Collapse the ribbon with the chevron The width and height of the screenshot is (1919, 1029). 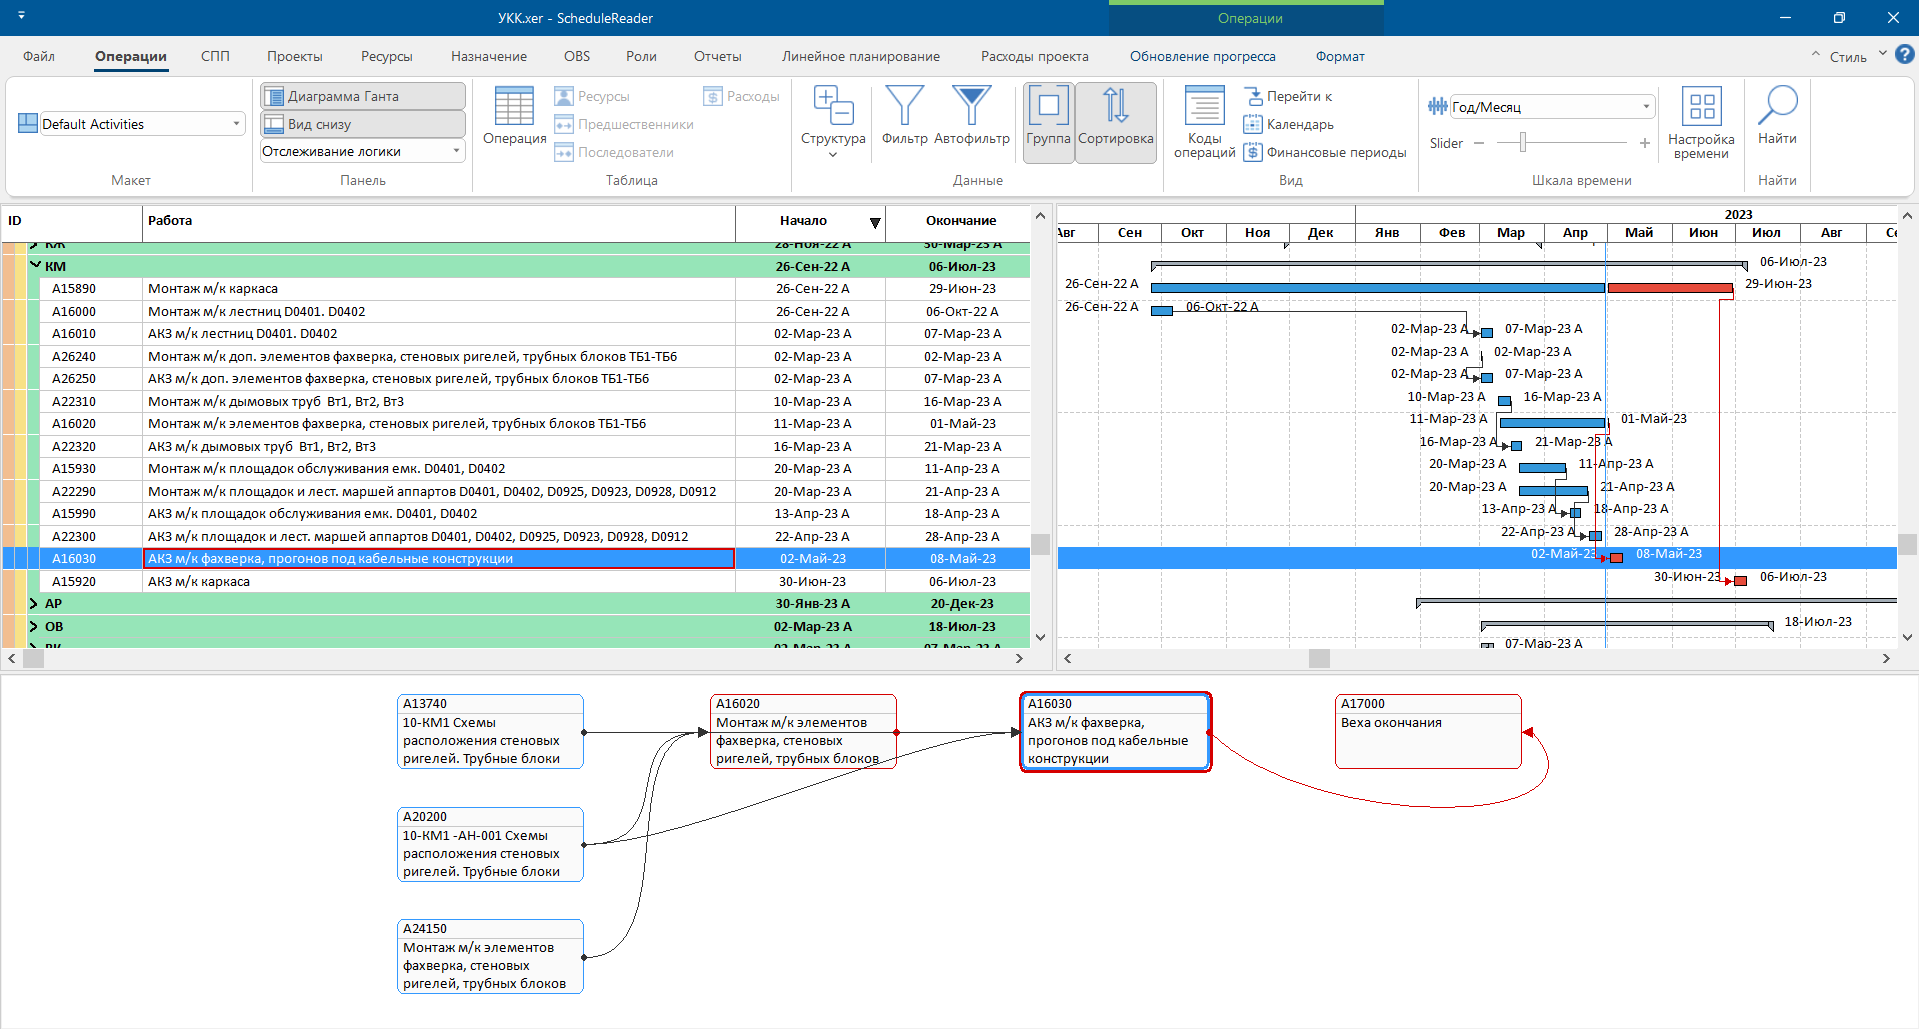[1816, 55]
